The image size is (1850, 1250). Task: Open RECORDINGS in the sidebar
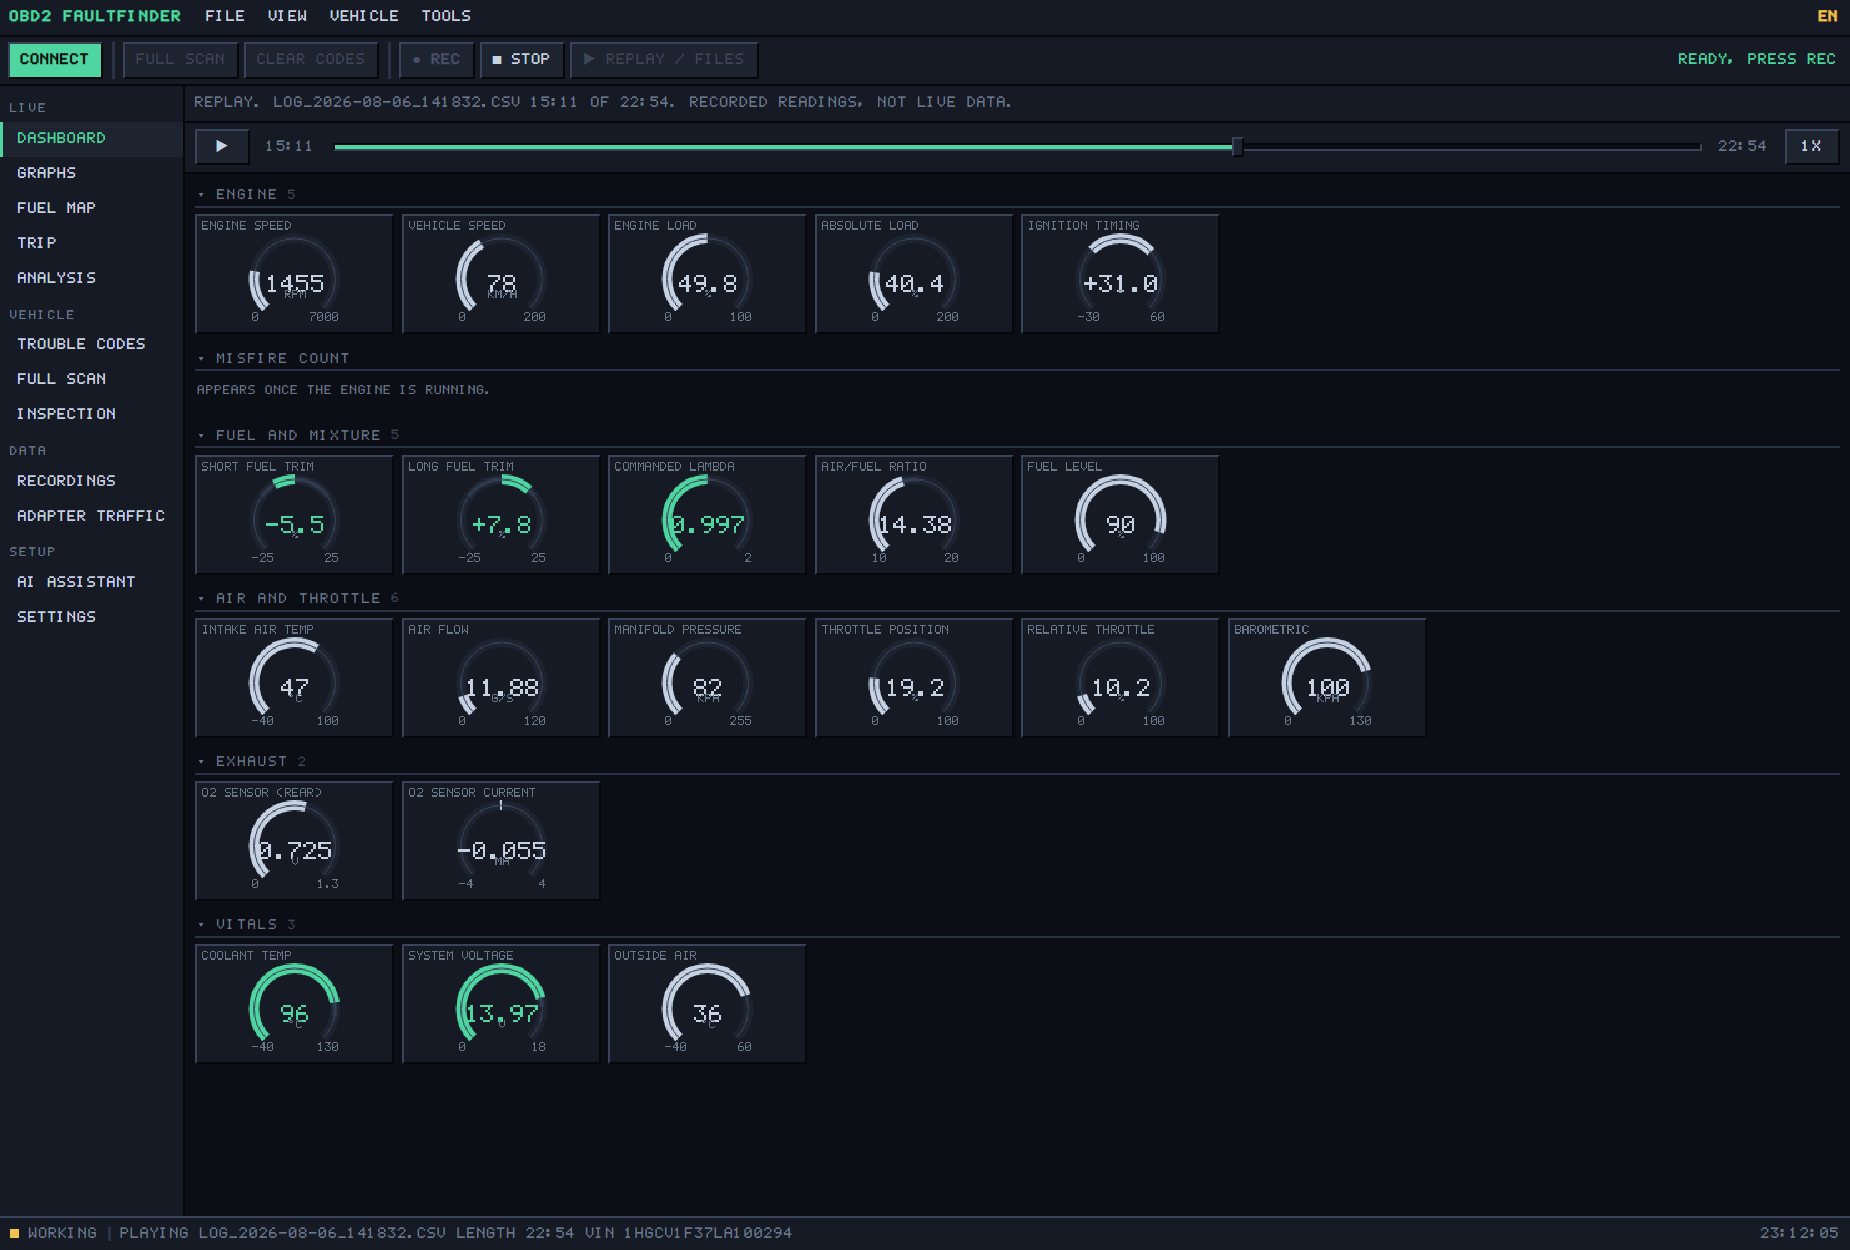point(91,481)
